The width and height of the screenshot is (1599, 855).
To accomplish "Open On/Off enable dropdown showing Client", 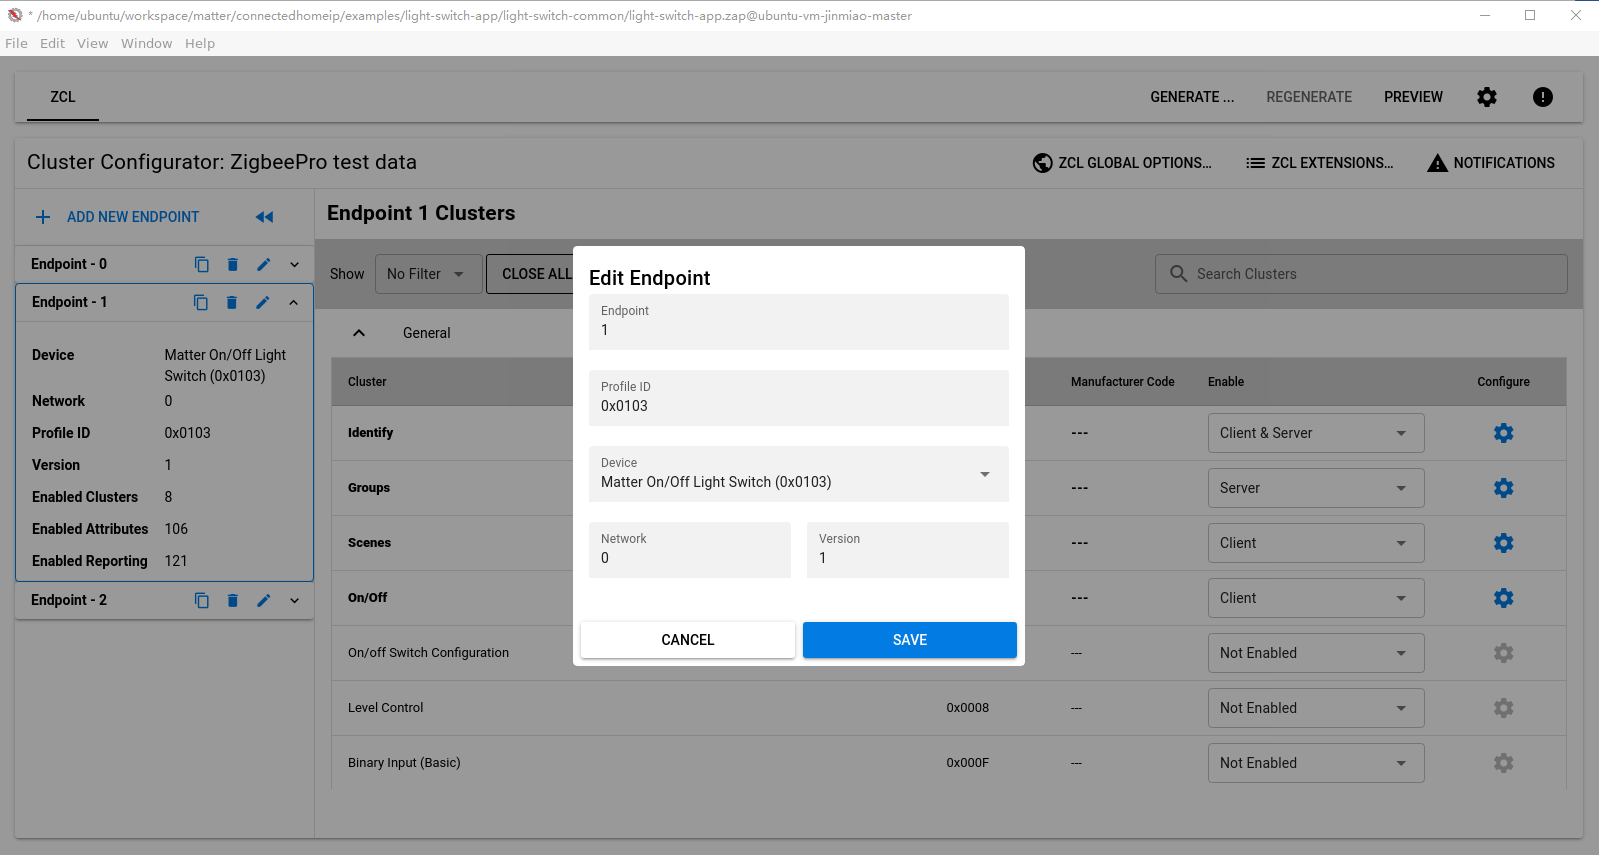I will click(1316, 598).
